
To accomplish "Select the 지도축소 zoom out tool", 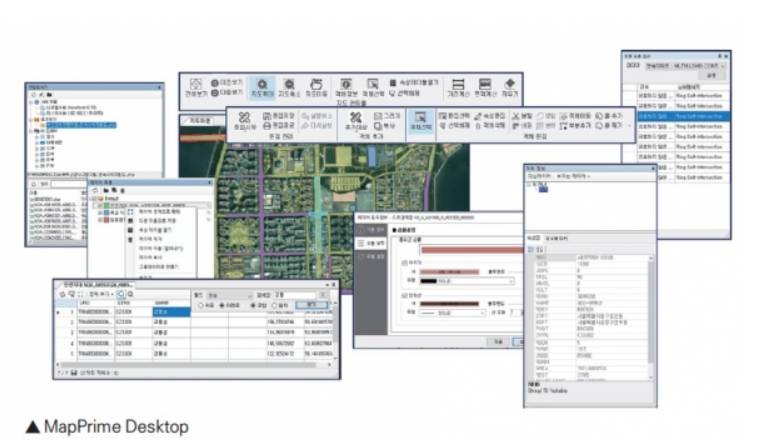I will coord(290,88).
